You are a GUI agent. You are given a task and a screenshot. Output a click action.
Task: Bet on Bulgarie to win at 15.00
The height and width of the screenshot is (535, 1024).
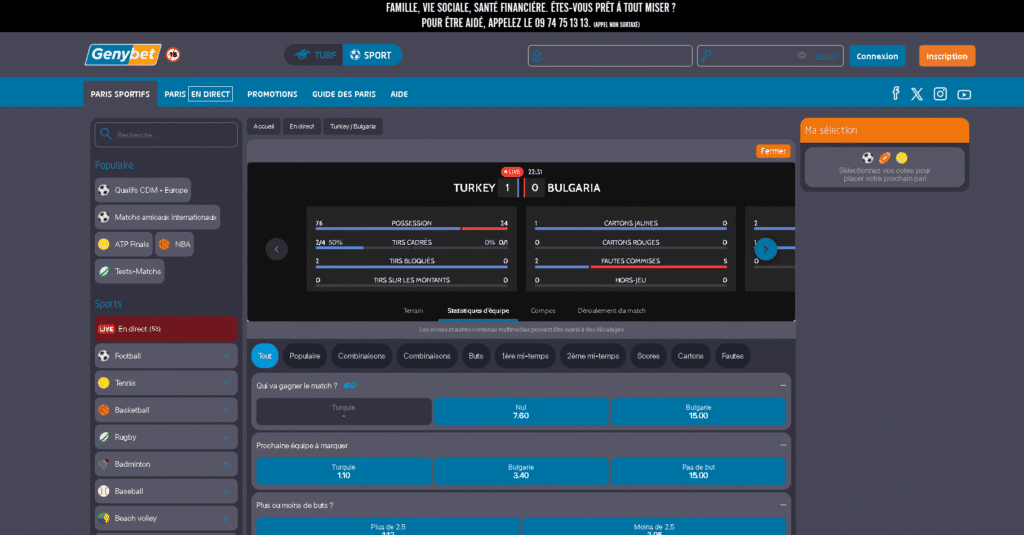coord(698,412)
